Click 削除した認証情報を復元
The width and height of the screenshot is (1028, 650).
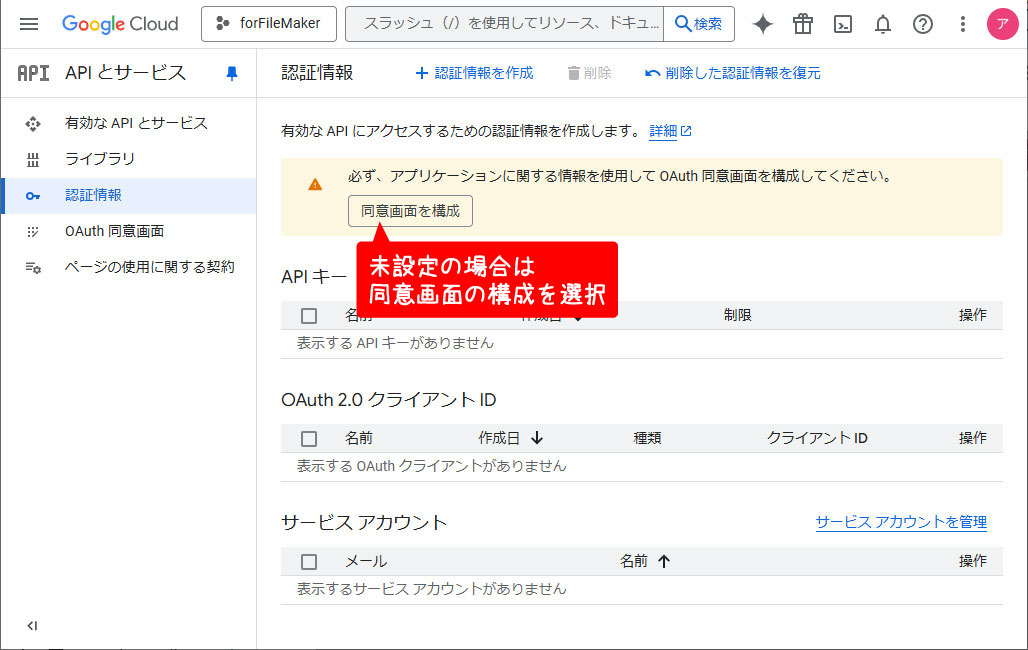coord(732,73)
